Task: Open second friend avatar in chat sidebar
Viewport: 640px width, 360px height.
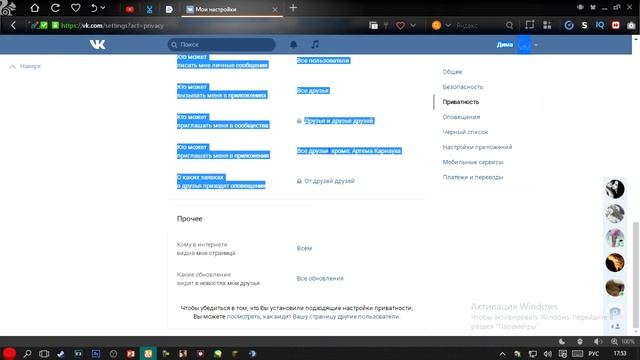Action: tap(615, 213)
